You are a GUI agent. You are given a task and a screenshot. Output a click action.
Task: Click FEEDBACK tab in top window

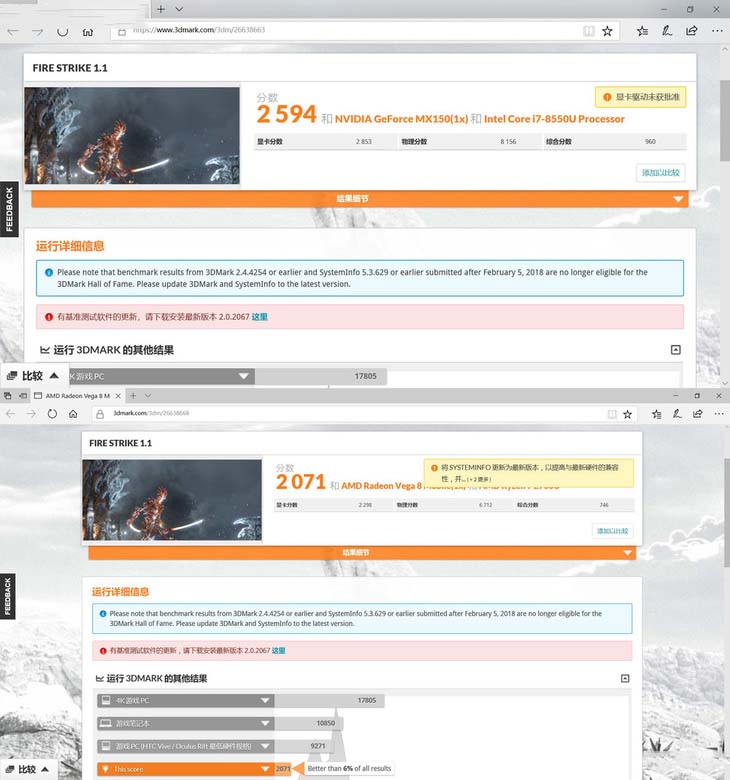(x=9, y=209)
